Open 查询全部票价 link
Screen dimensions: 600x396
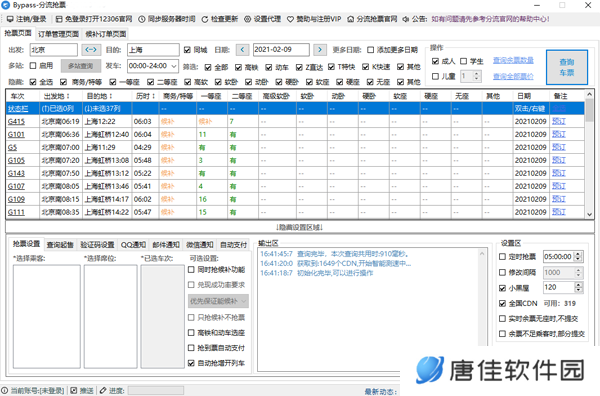tap(513, 77)
